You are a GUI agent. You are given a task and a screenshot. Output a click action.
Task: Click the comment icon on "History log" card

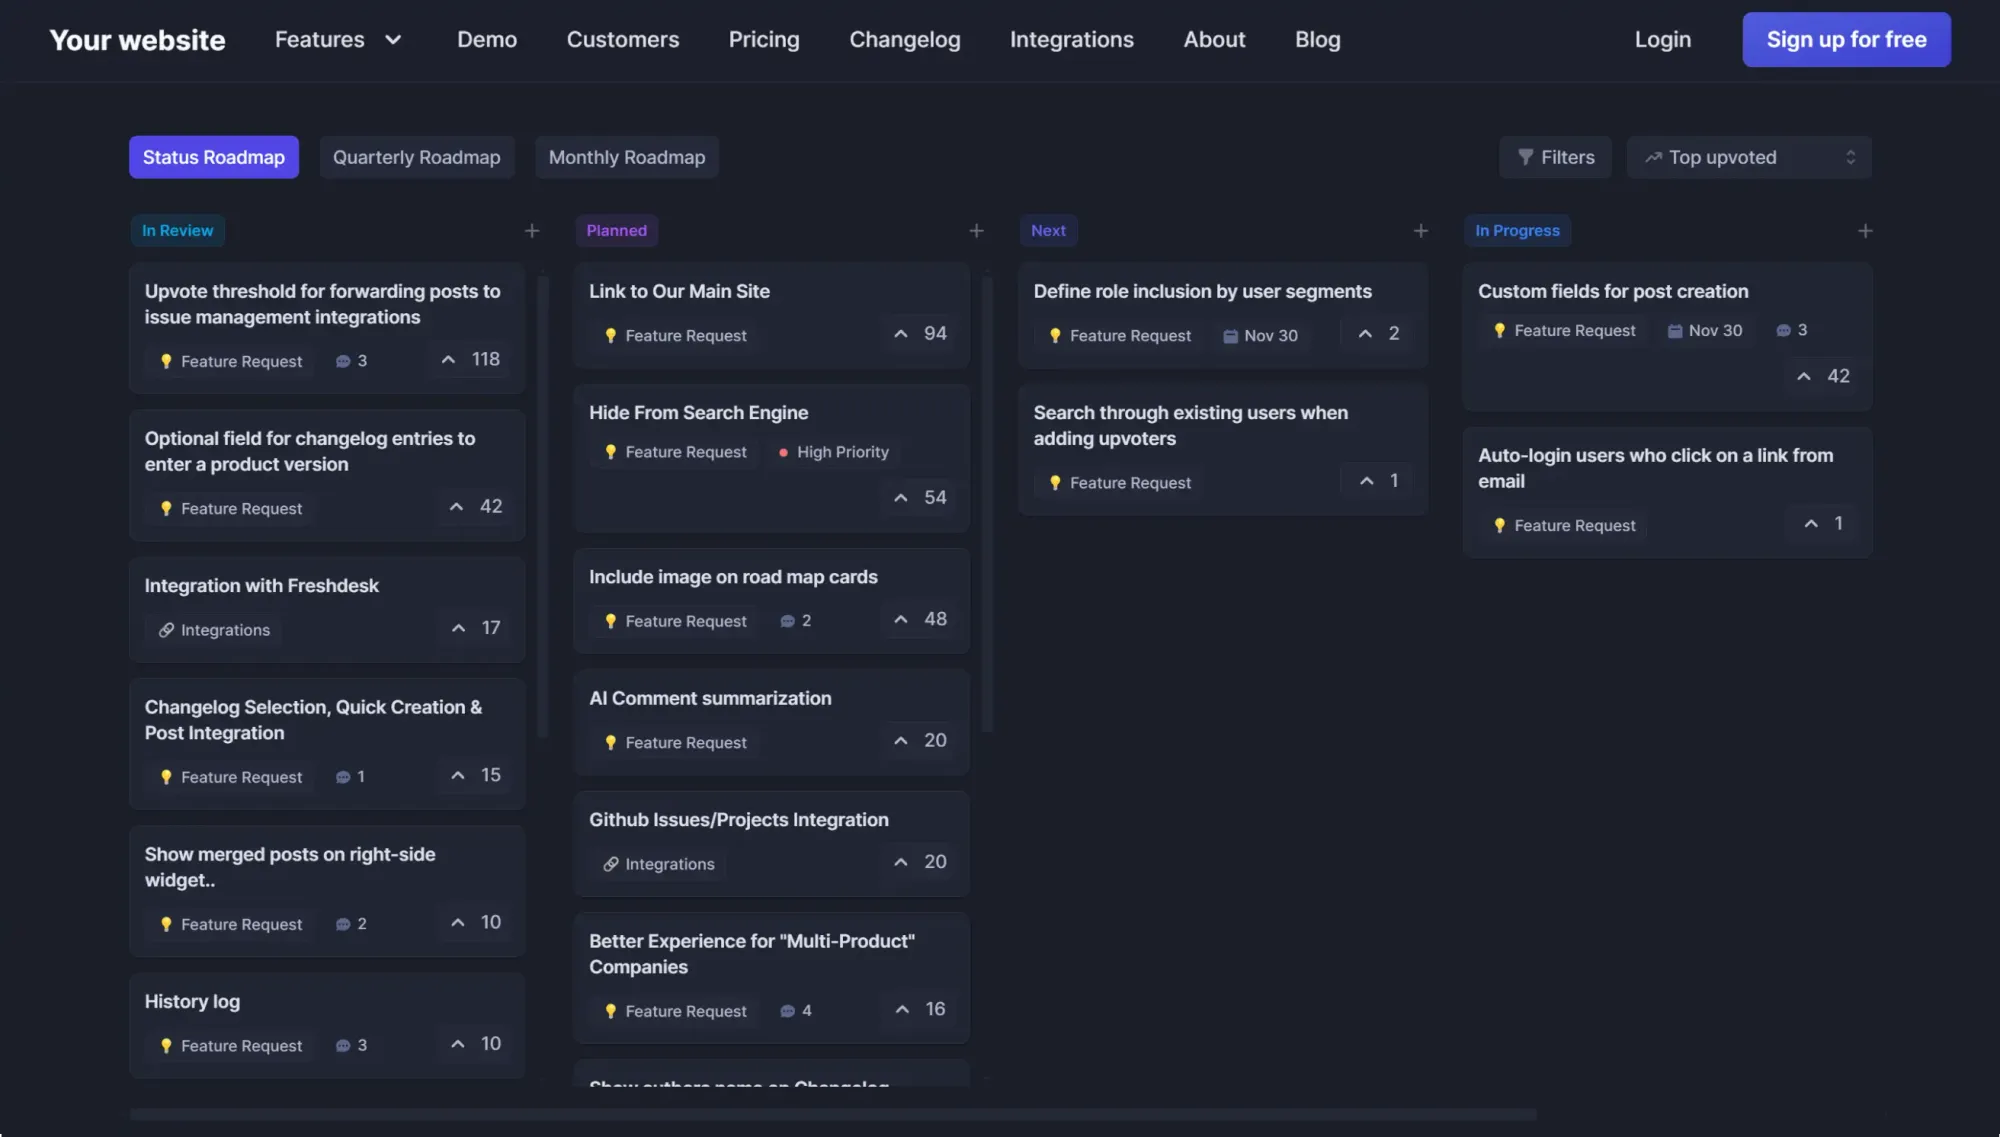pos(343,1044)
